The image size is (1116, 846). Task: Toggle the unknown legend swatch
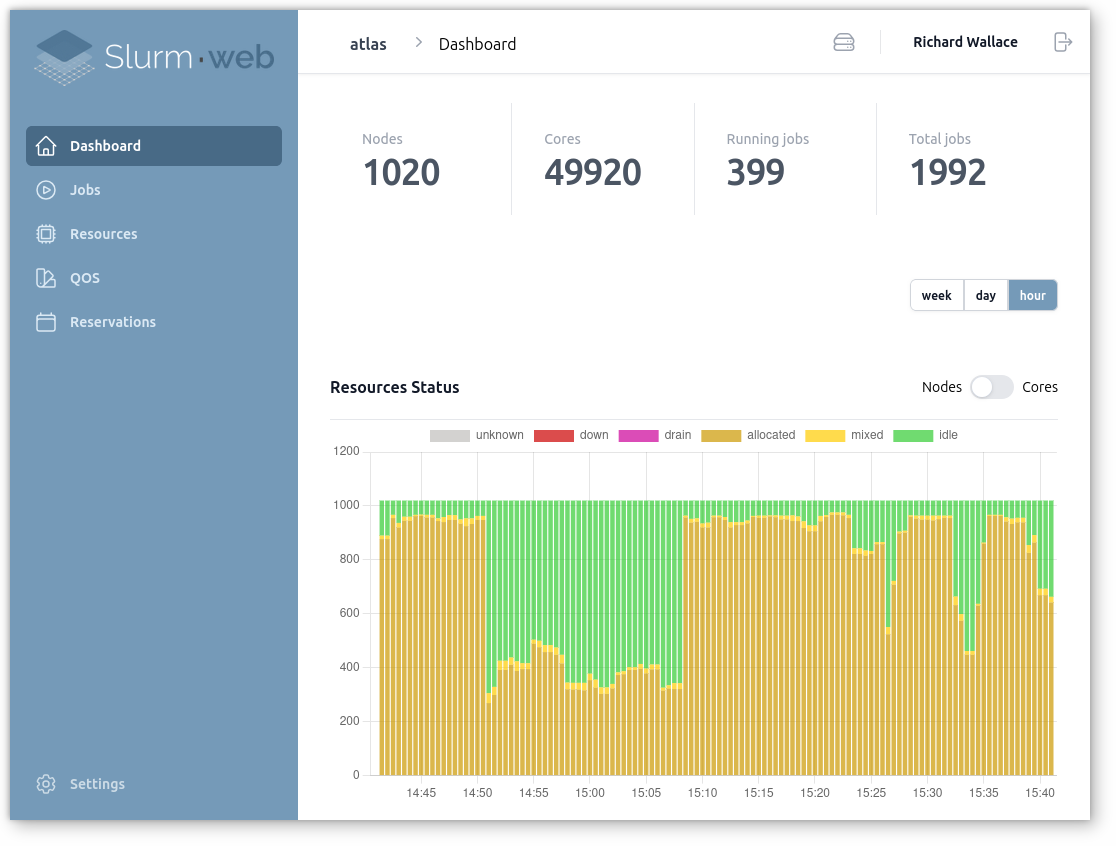(x=450, y=435)
